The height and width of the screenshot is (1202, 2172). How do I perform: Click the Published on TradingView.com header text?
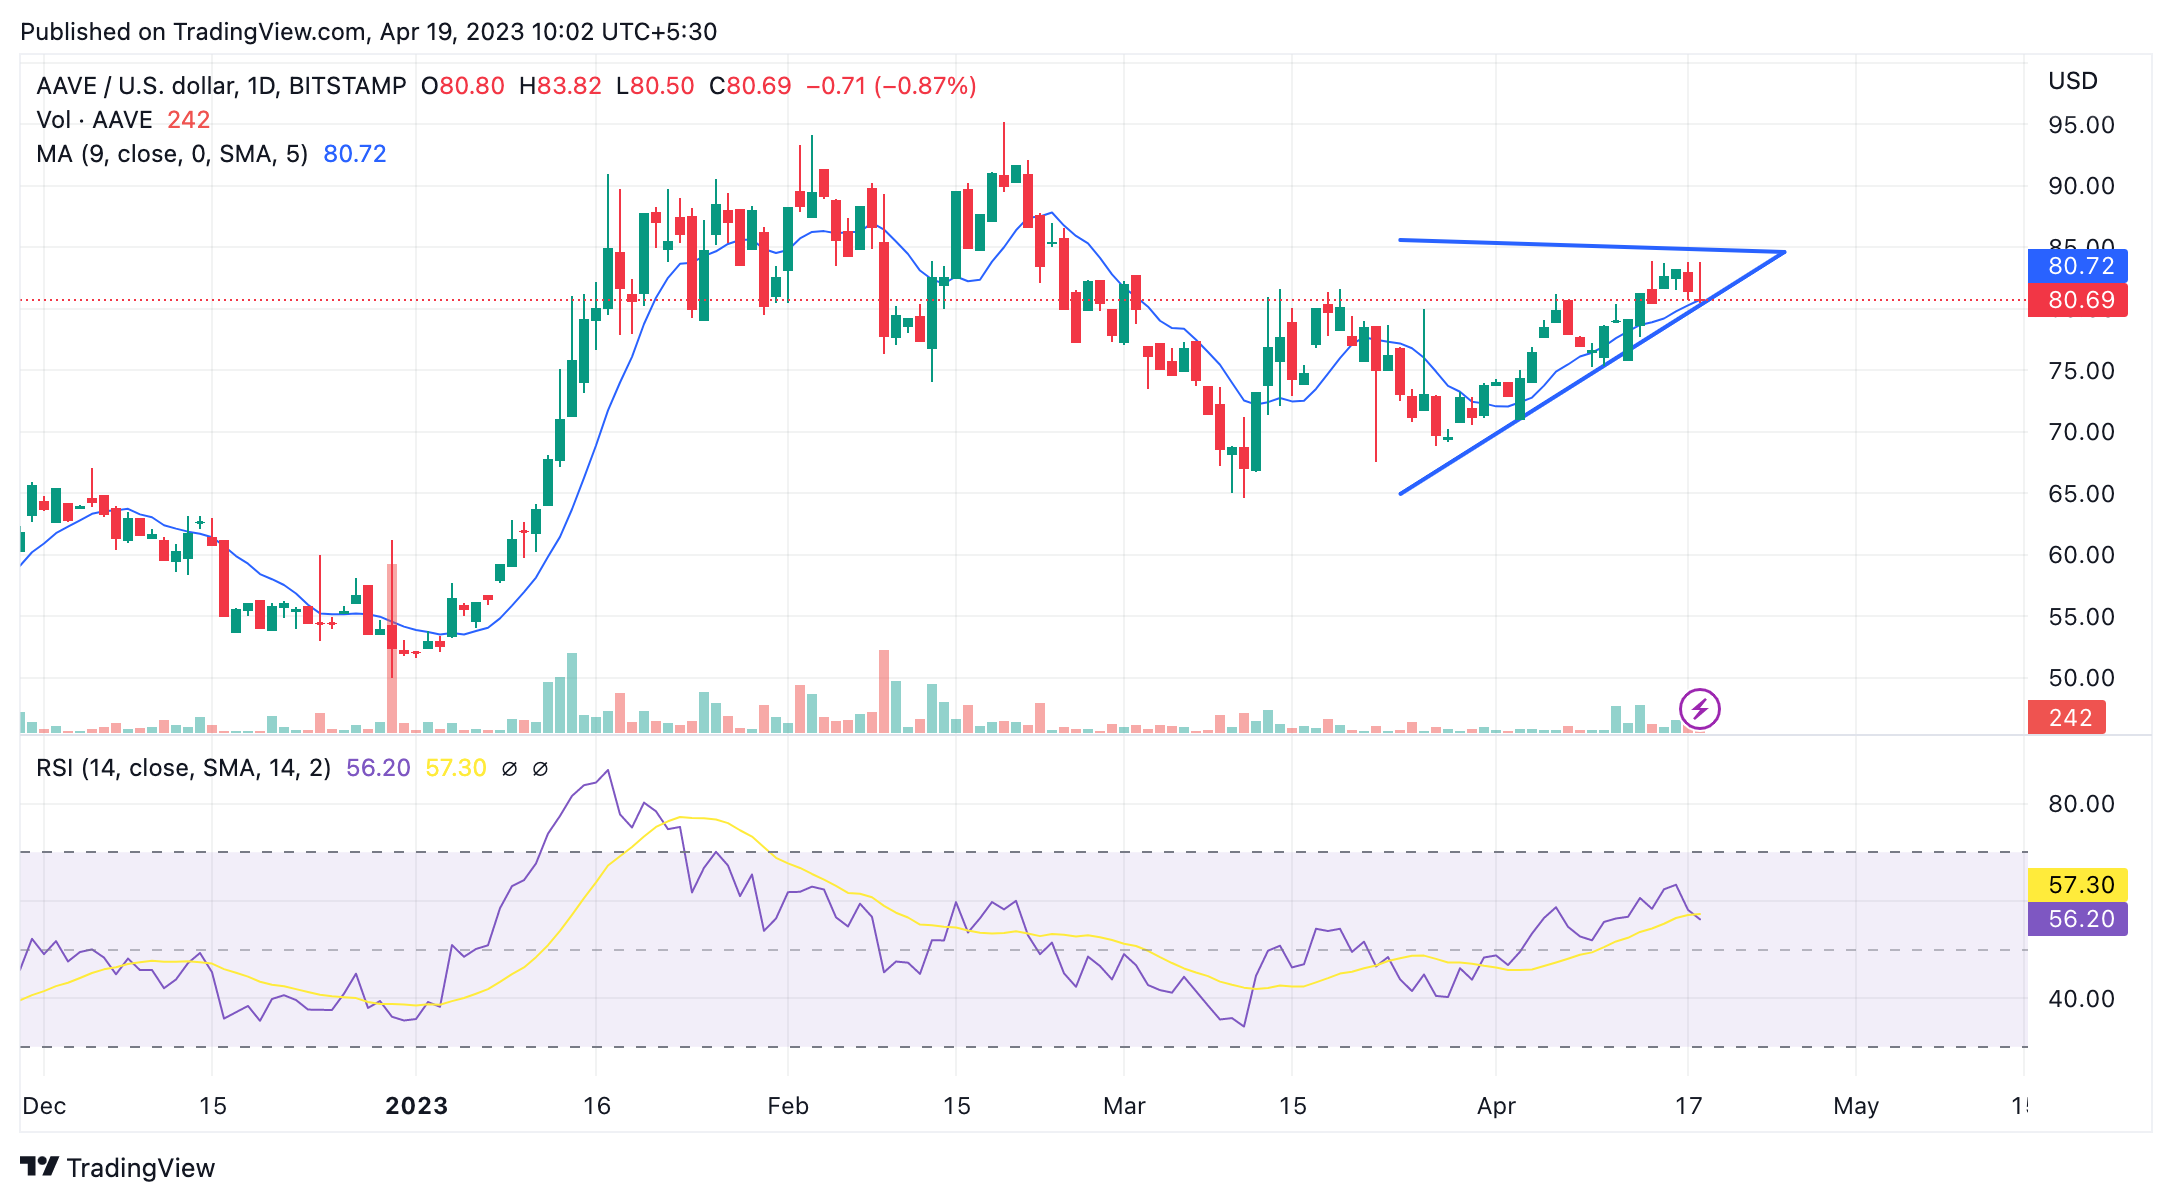pyautogui.click(x=369, y=32)
